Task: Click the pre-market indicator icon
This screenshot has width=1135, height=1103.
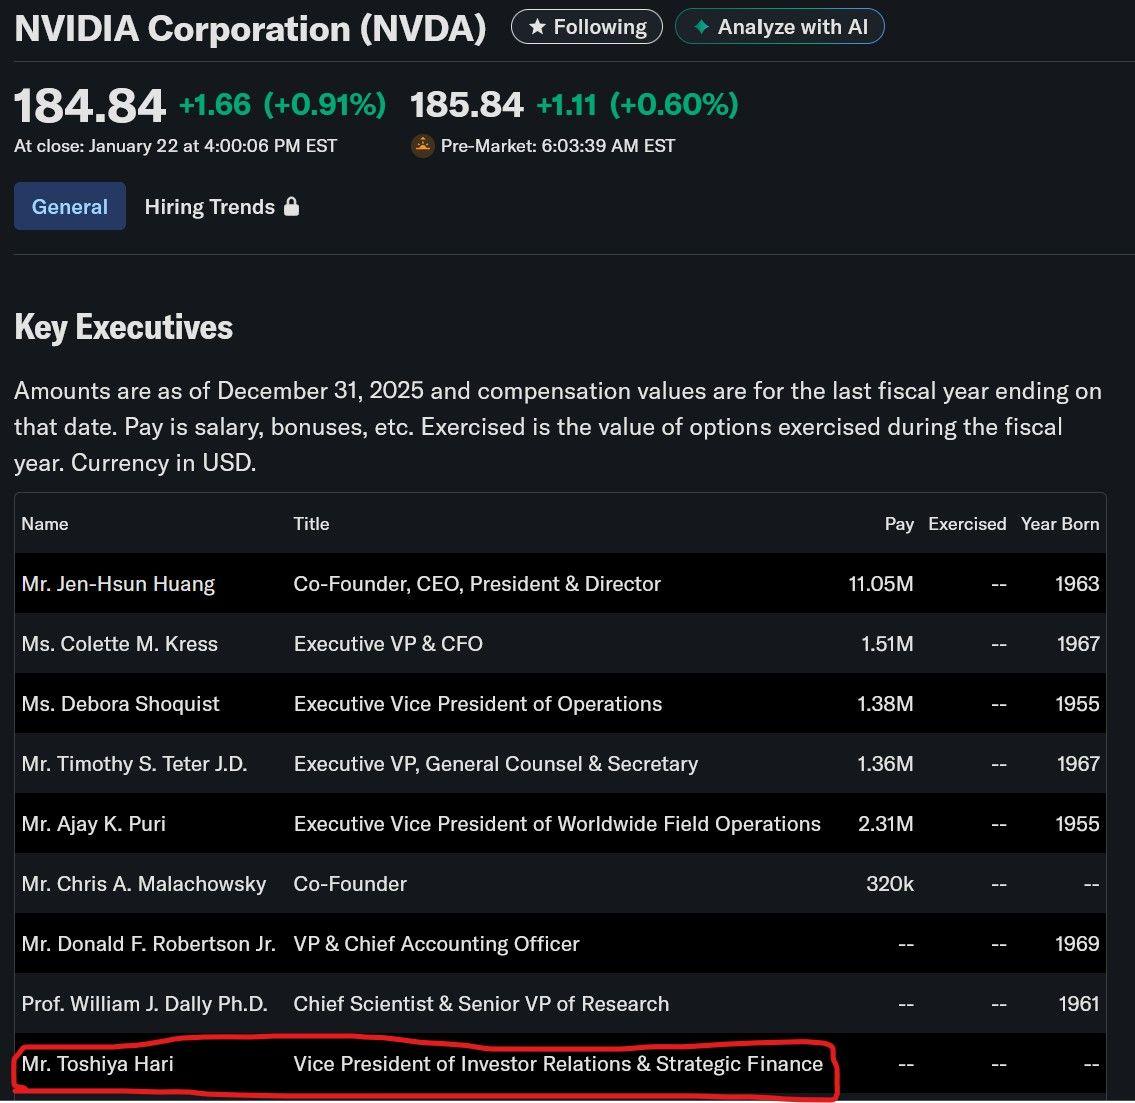Action: pos(422,146)
